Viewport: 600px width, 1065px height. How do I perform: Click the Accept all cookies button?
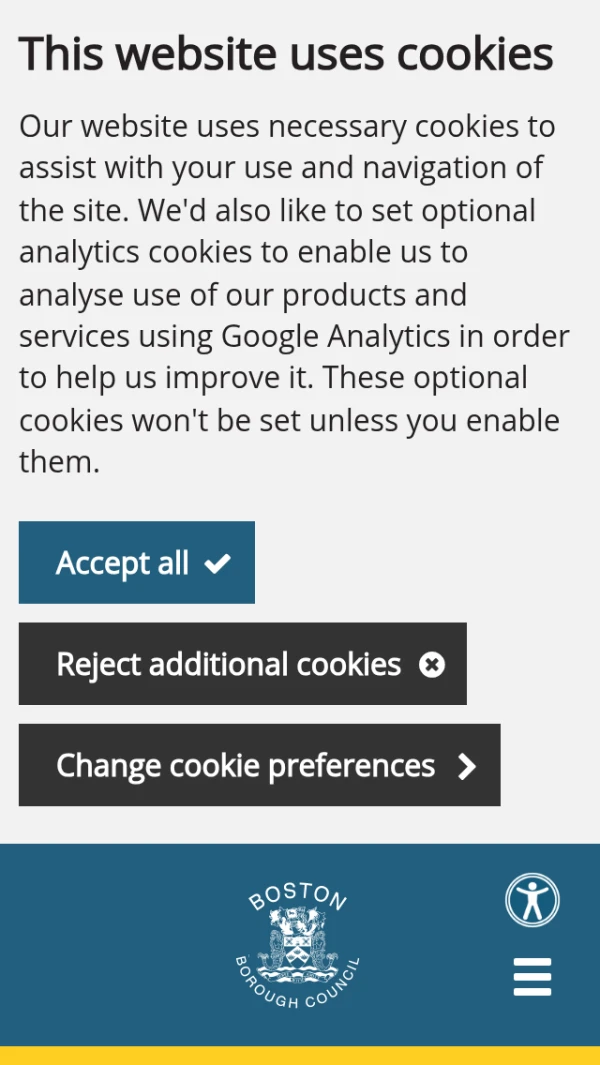click(136, 563)
